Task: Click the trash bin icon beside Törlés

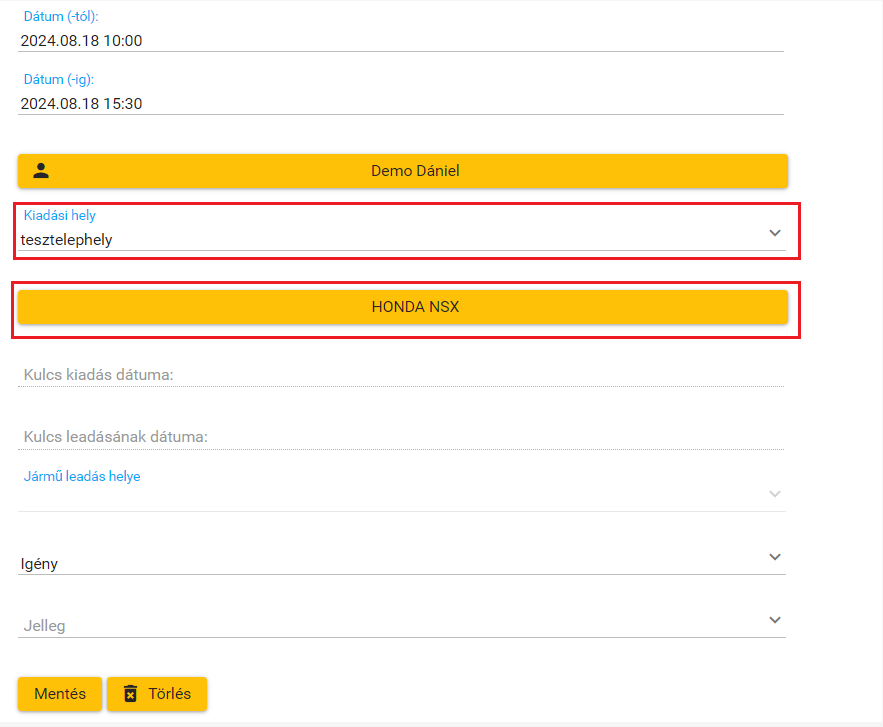Action: [130, 694]
